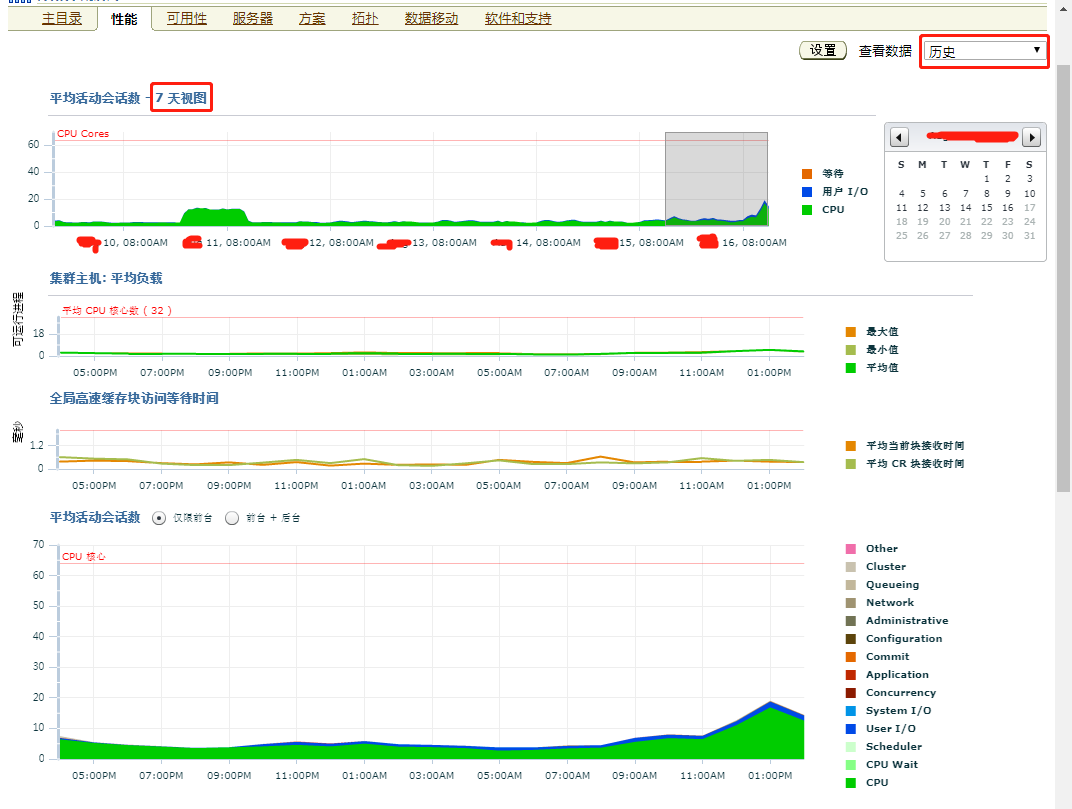This screenshot has height=809, width=1072.
Task: Click the 最大值 legend square
Action: pyautogui.click(x=852, y=331)
